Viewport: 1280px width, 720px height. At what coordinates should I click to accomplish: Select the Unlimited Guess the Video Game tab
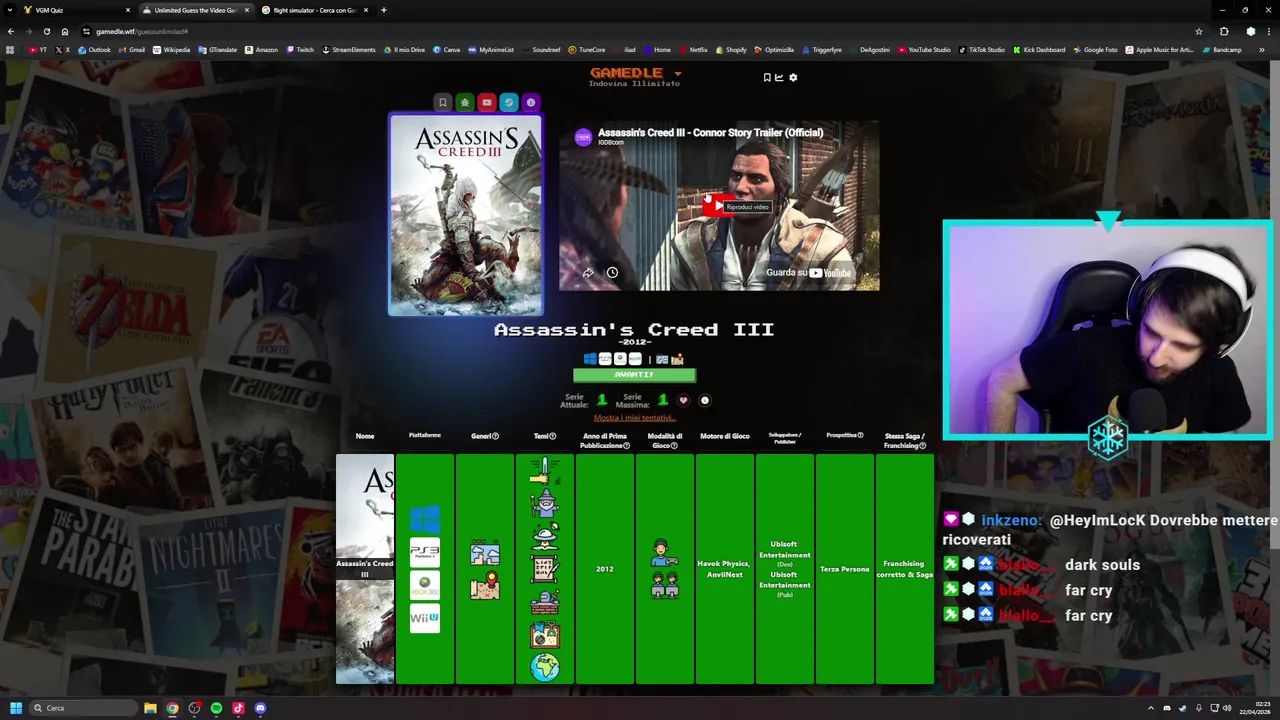pyautogui.click(x=194, y=10)
